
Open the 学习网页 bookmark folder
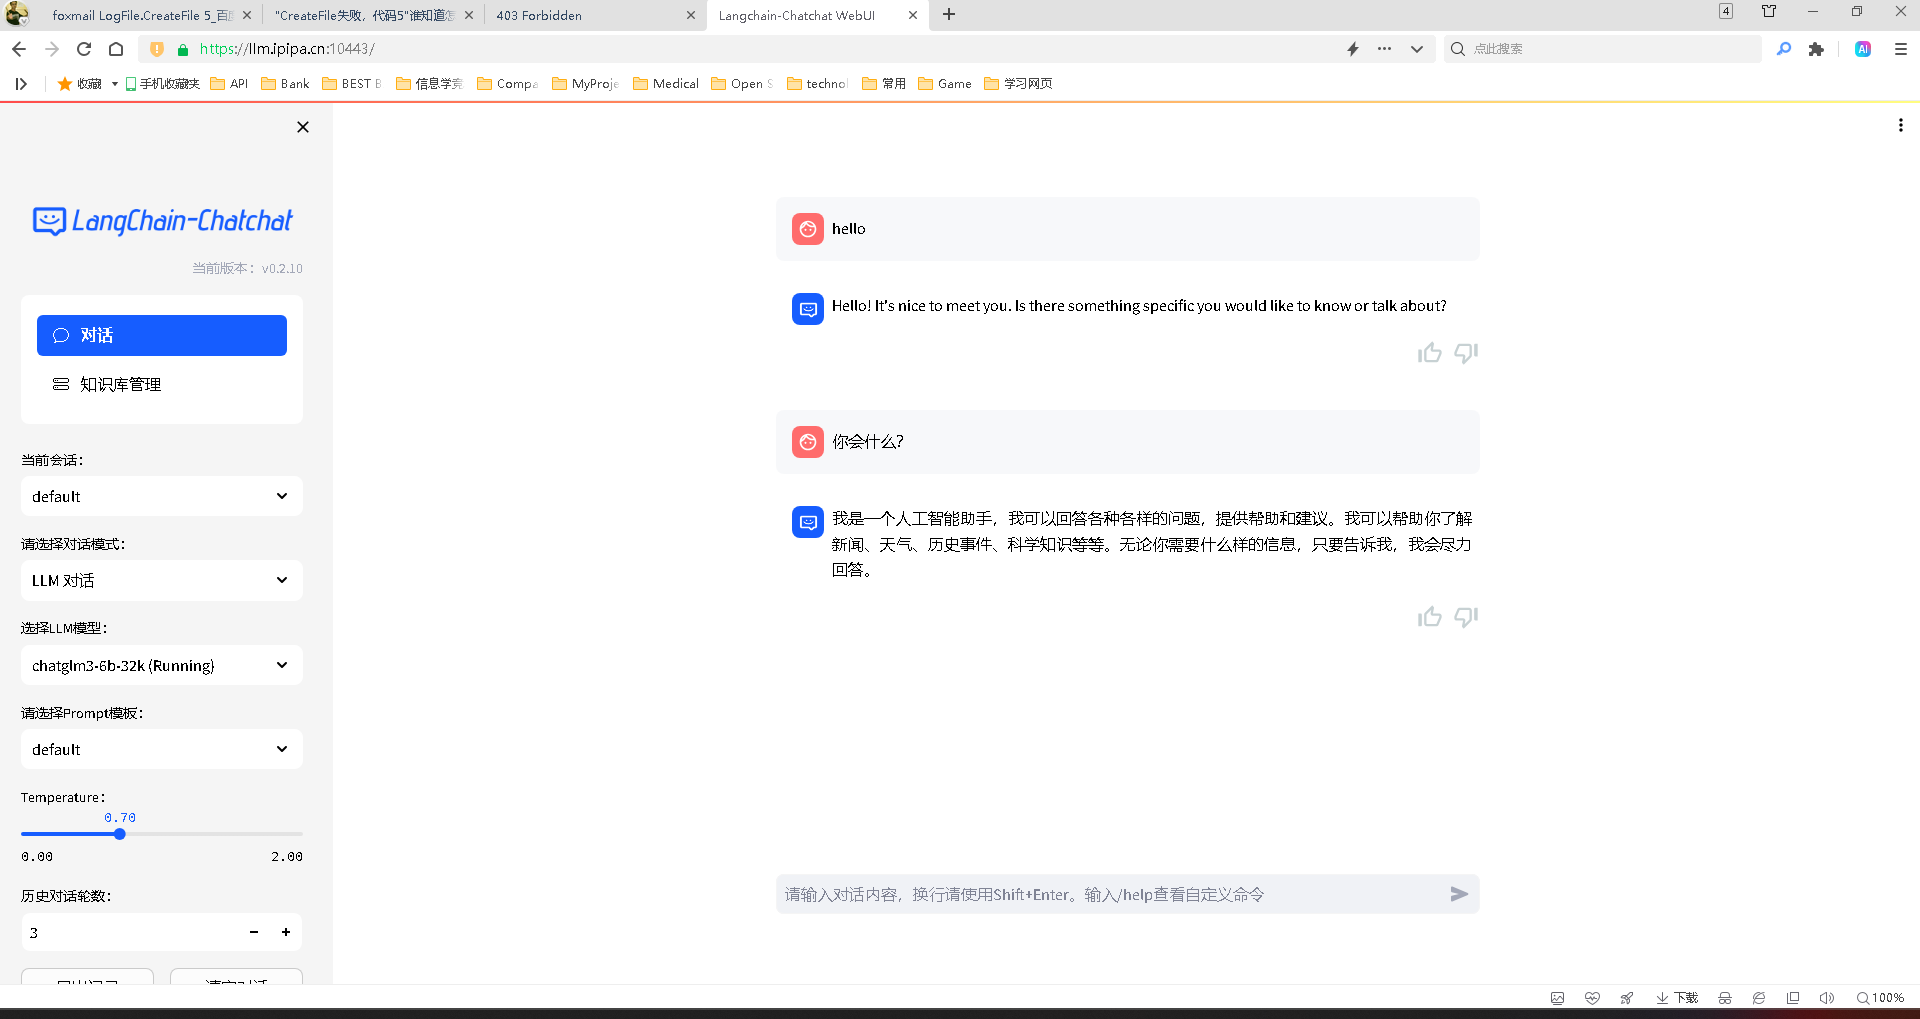tap(1018, 84)
